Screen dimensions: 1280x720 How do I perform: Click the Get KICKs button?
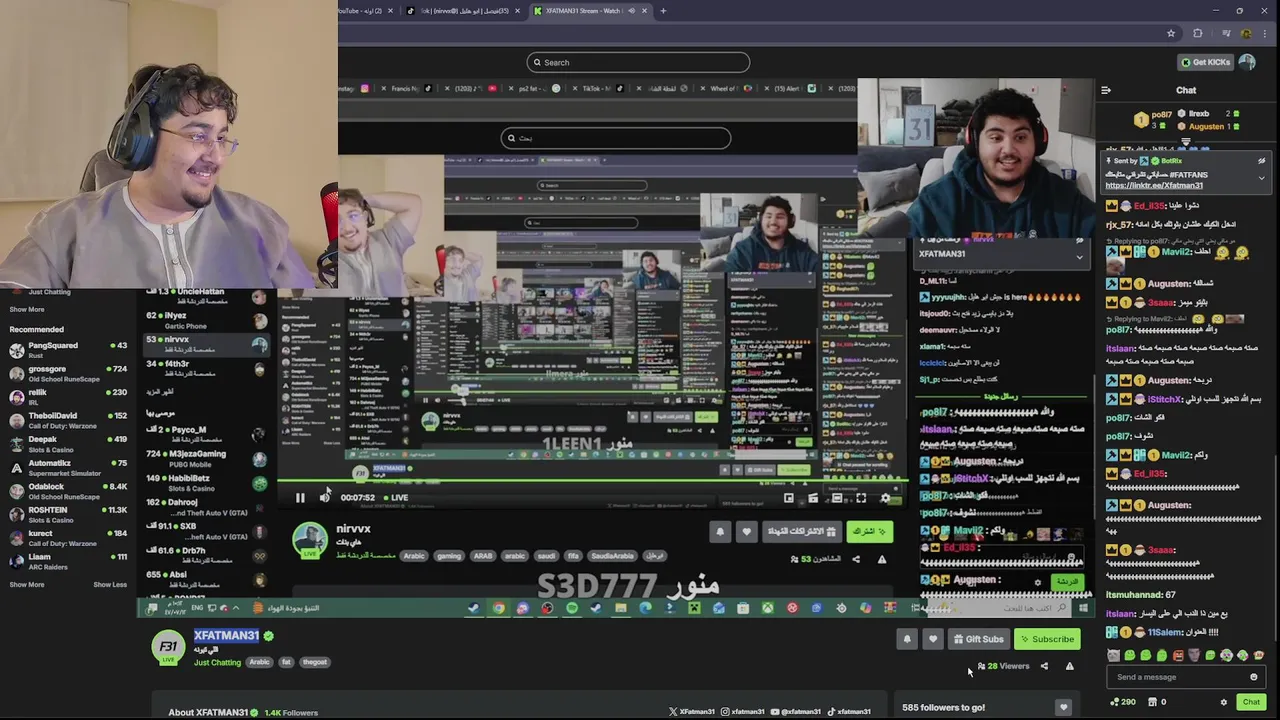1205,62
